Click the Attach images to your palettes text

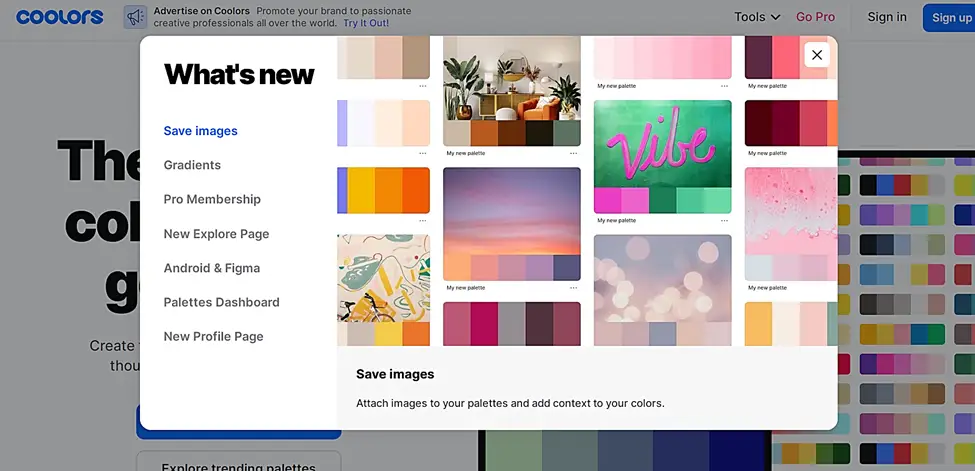click(510, 403)
